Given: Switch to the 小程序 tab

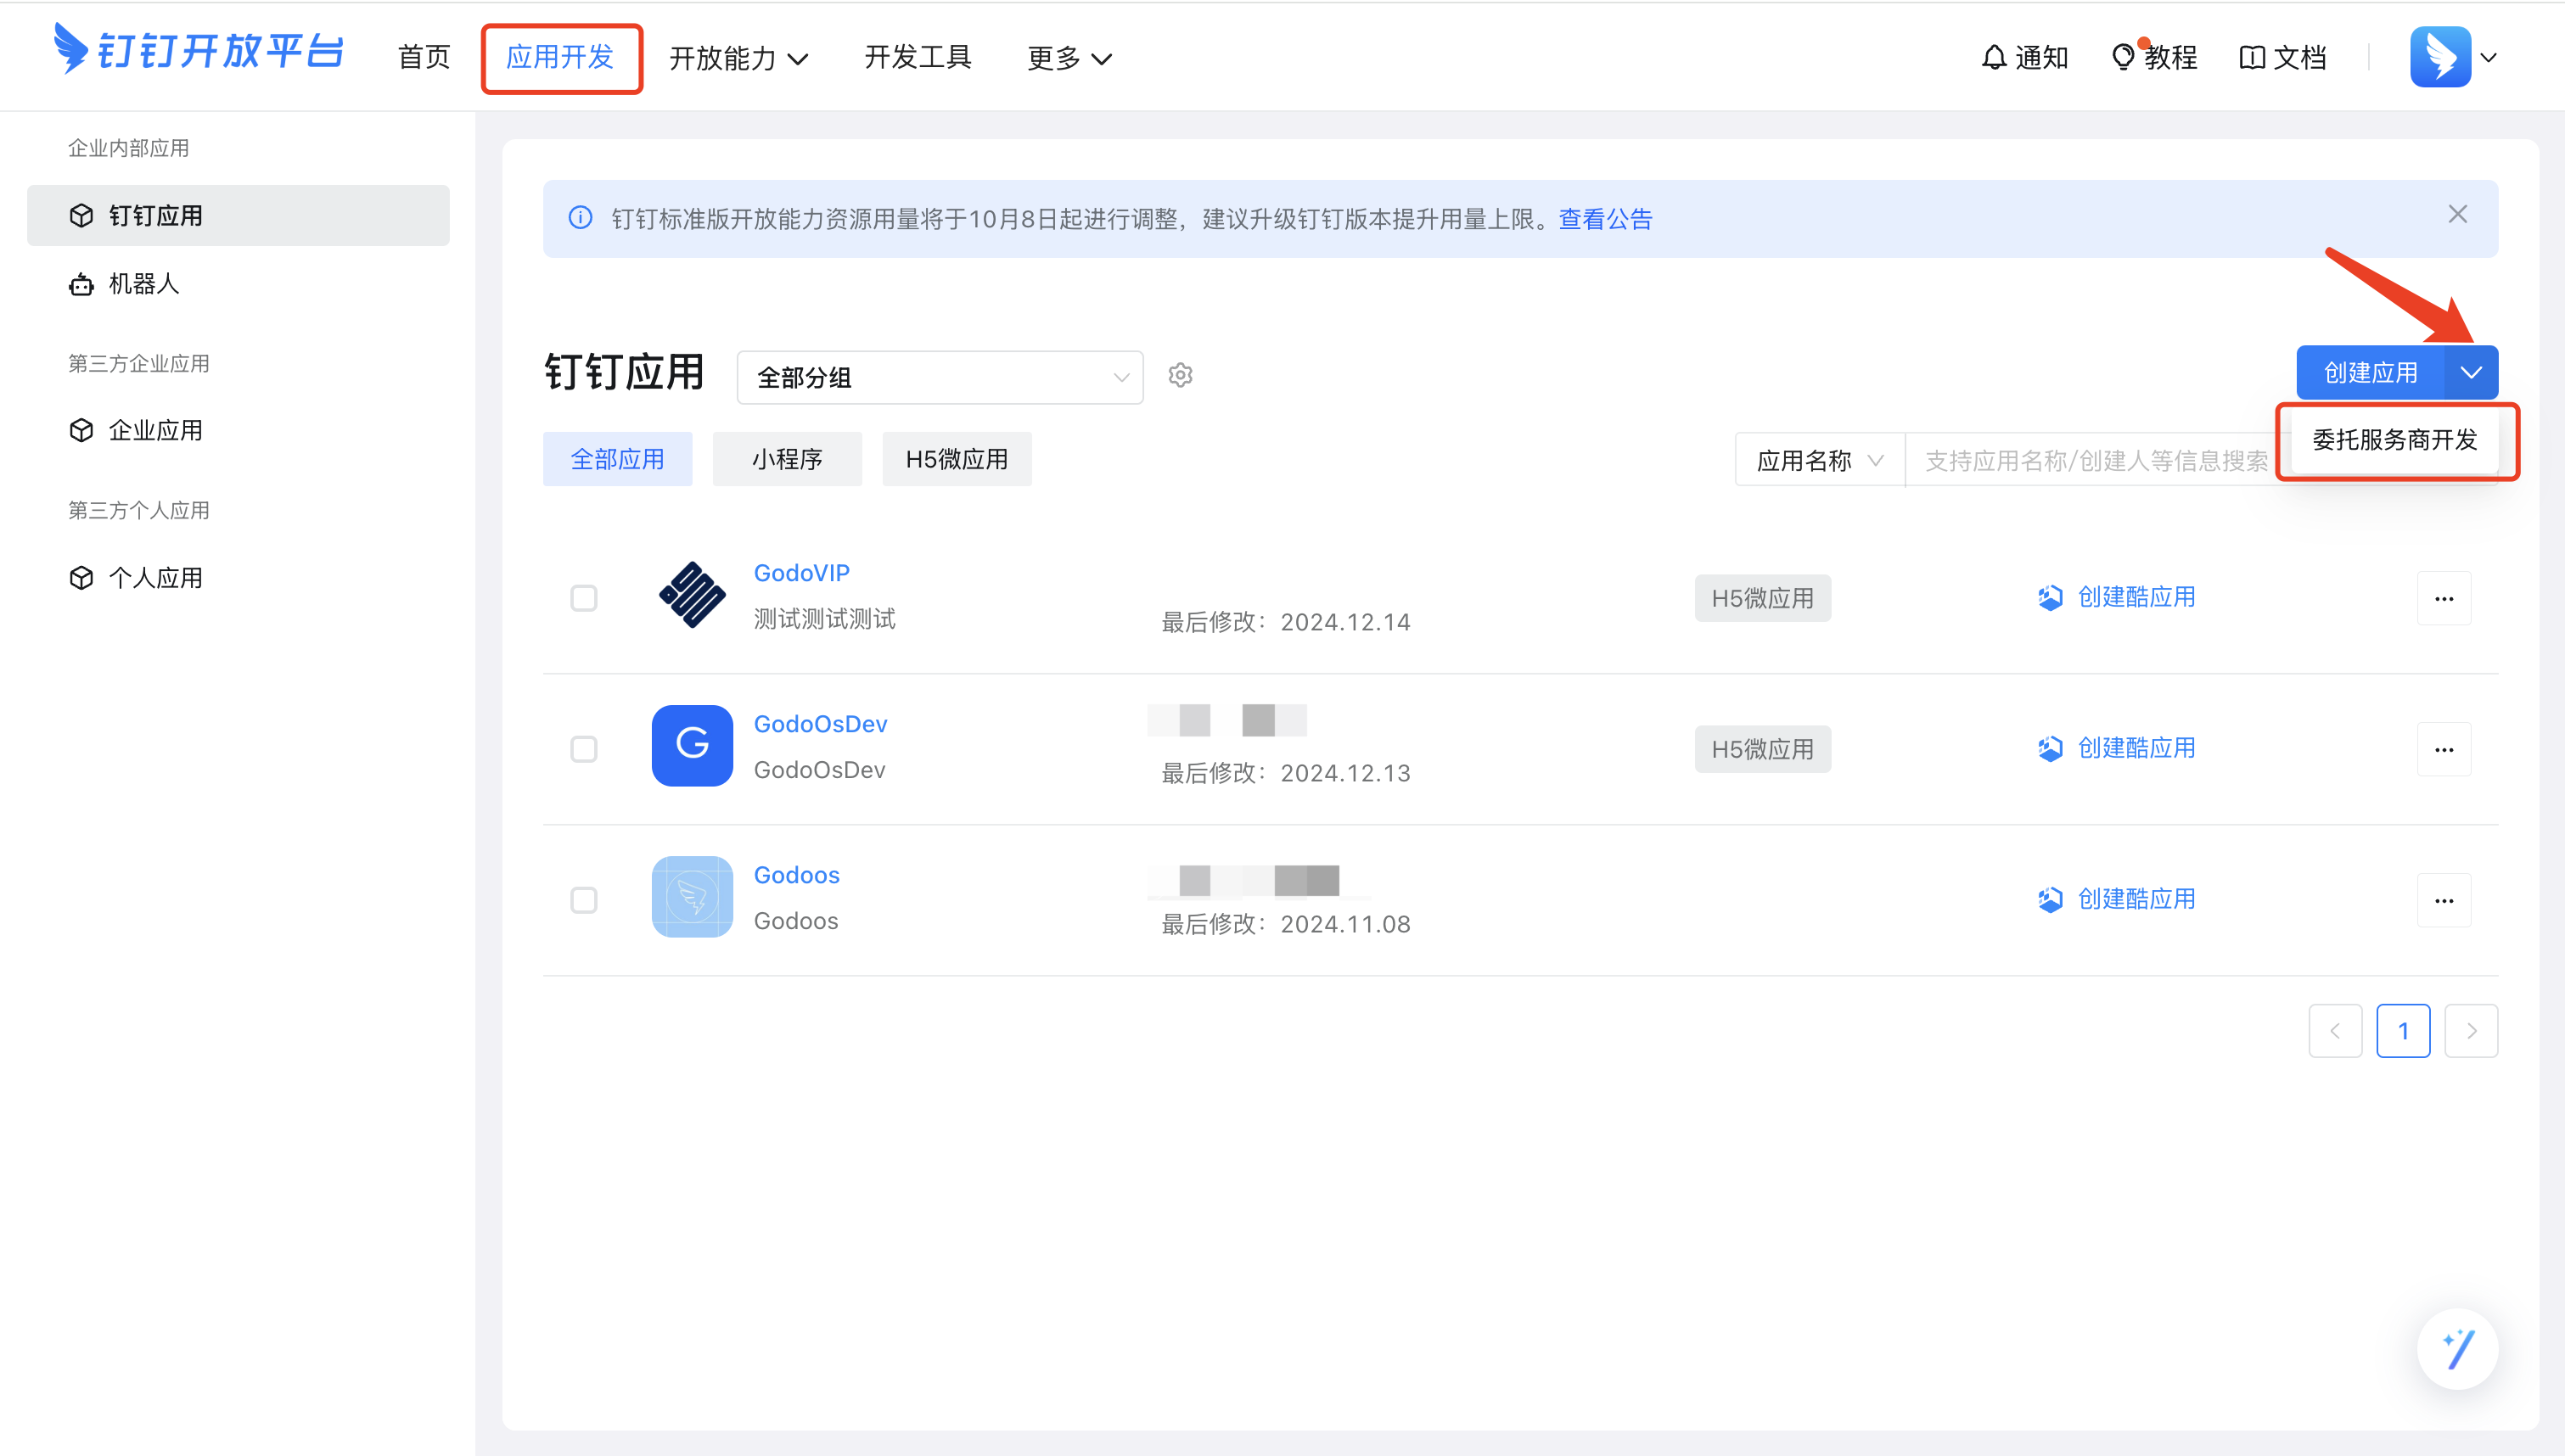Looking at the screenshot, I should point(787,459).
